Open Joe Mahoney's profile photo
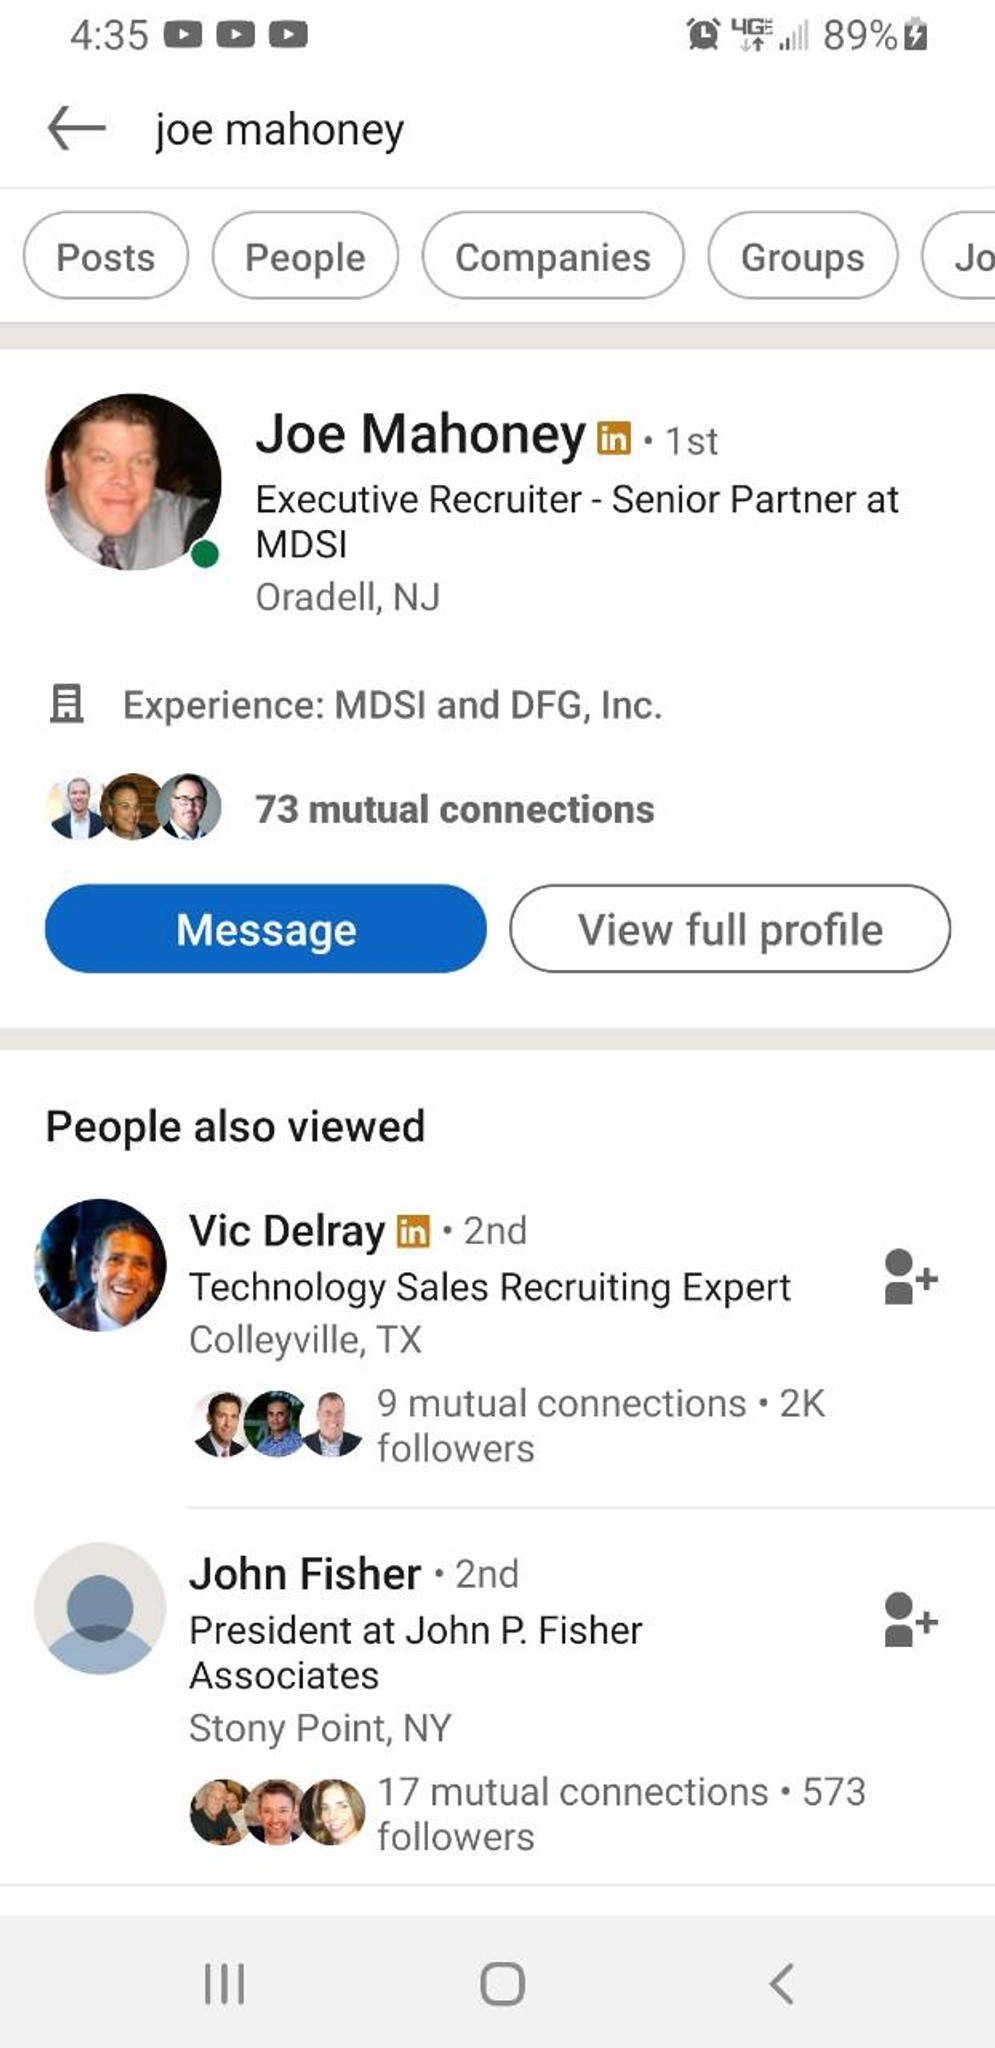The width and height of the screenshot is (995, 2048). coord(133,481)
